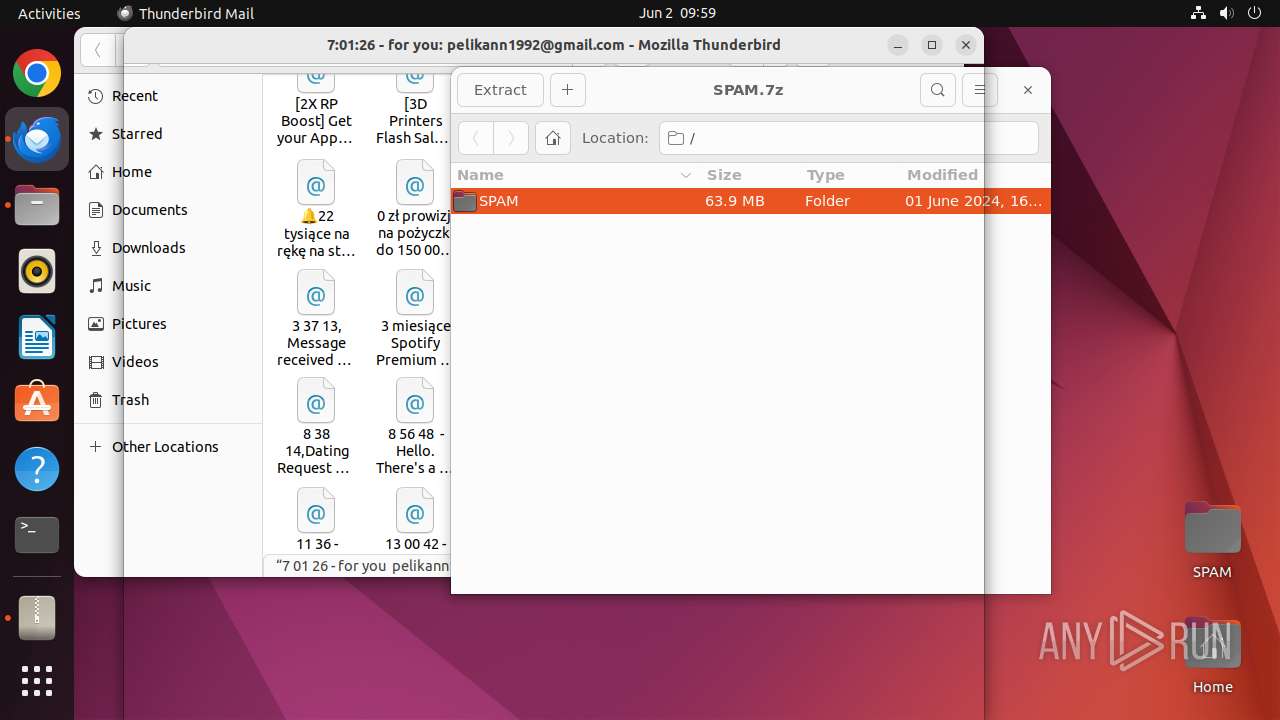Open the Thunderbird Mail app menu in top bar
The height and width of the screenshot is (720, 1280).
point(186,13)
